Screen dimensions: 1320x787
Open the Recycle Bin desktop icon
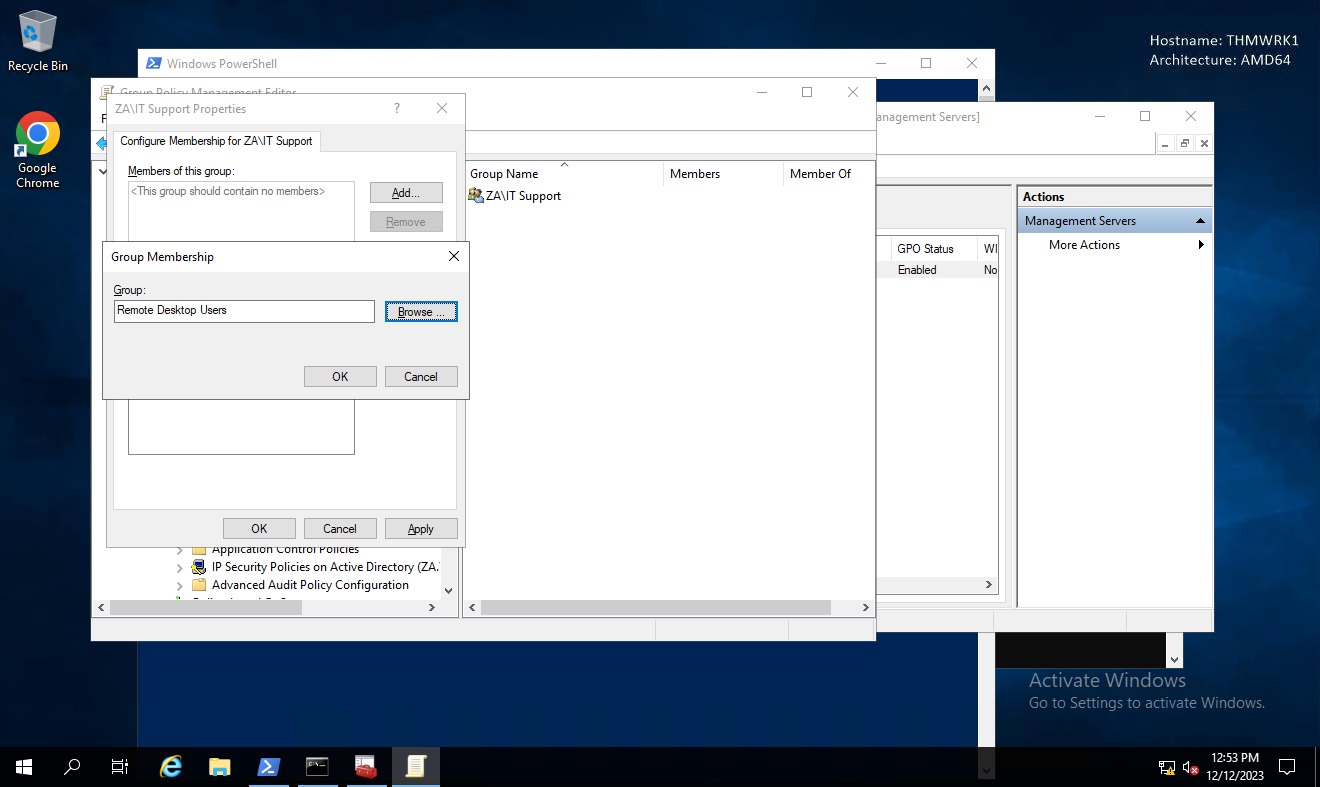click(x=38, y=41)
